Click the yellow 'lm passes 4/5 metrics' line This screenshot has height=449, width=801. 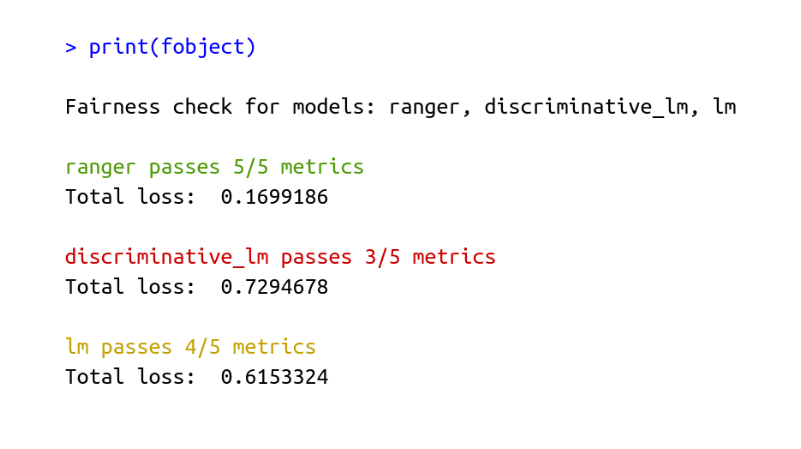[x=191, y=347]
